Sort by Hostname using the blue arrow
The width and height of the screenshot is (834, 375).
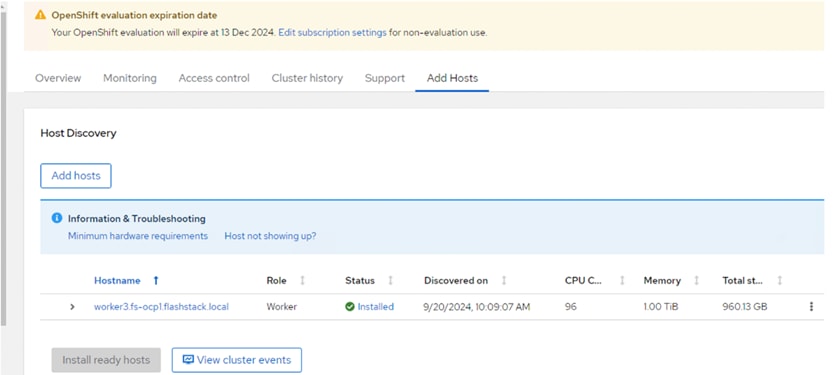(156, 280)
